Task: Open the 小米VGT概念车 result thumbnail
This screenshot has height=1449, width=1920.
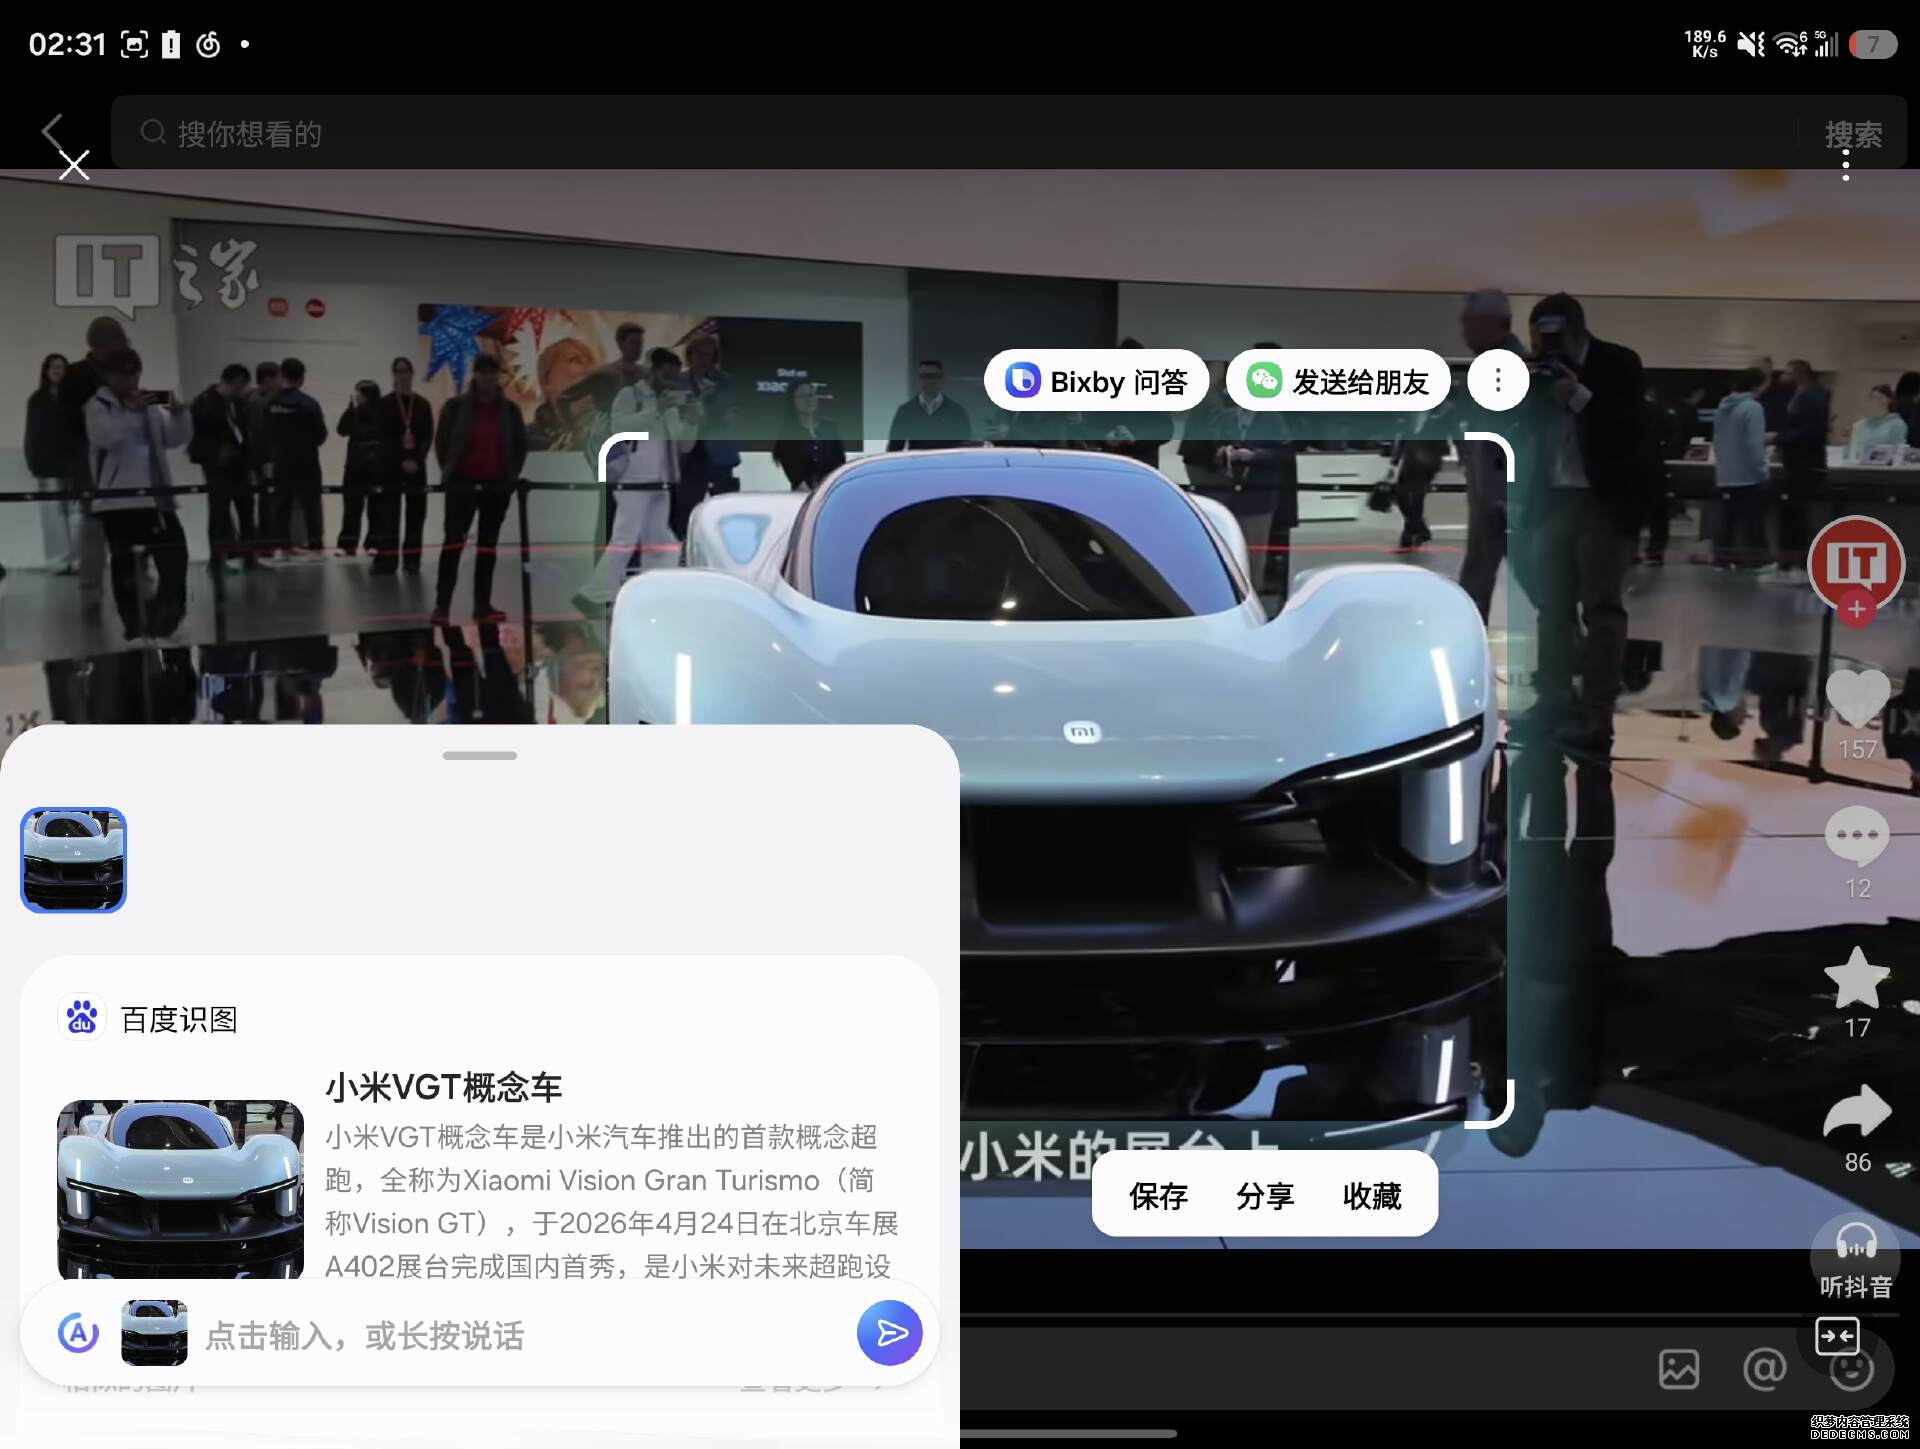Action: [x=180, y=1191]
